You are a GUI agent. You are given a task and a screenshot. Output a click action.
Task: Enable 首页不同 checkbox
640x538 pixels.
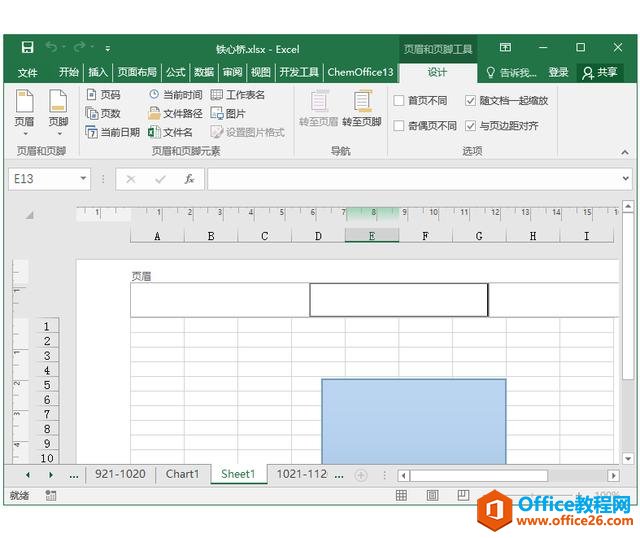[x=399, y=100]
